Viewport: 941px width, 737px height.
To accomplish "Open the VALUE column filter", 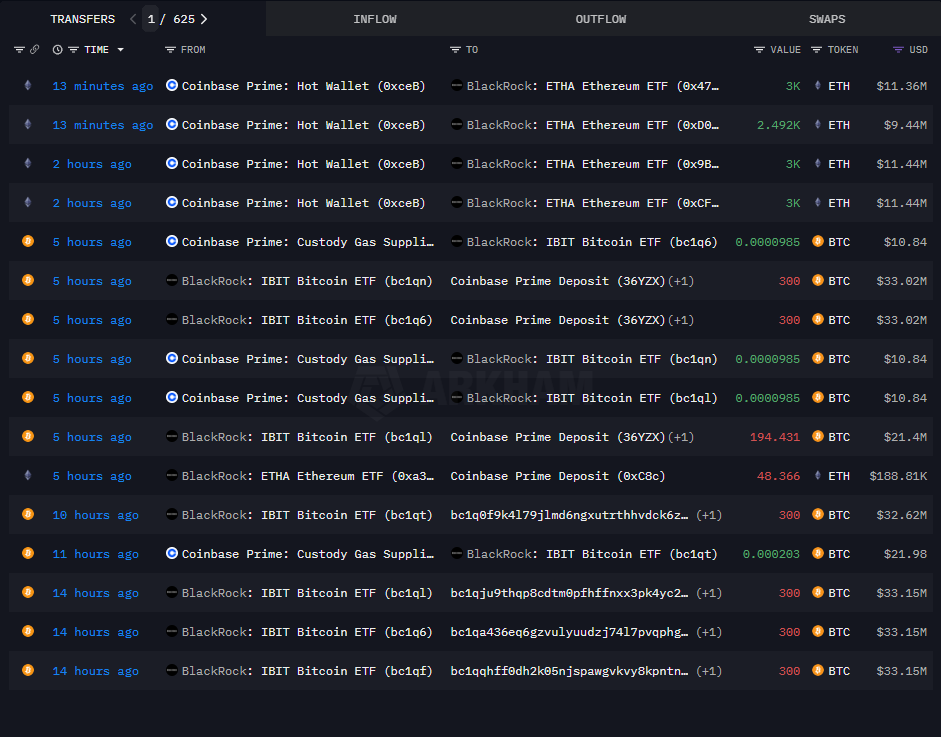I will coord(759,50).
